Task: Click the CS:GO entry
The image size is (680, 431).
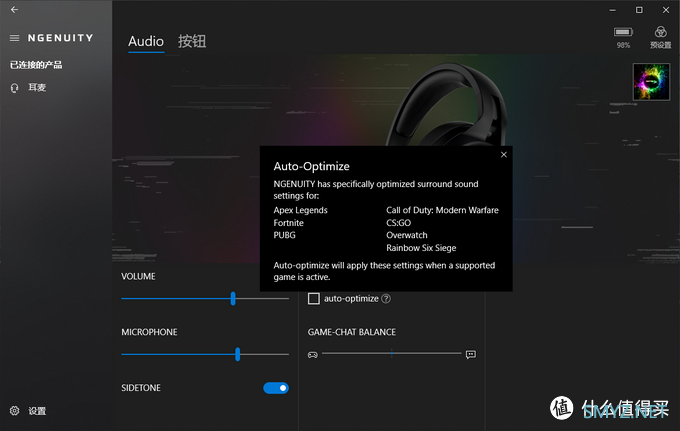Action: pyautogui.click(x=399, y=223)
